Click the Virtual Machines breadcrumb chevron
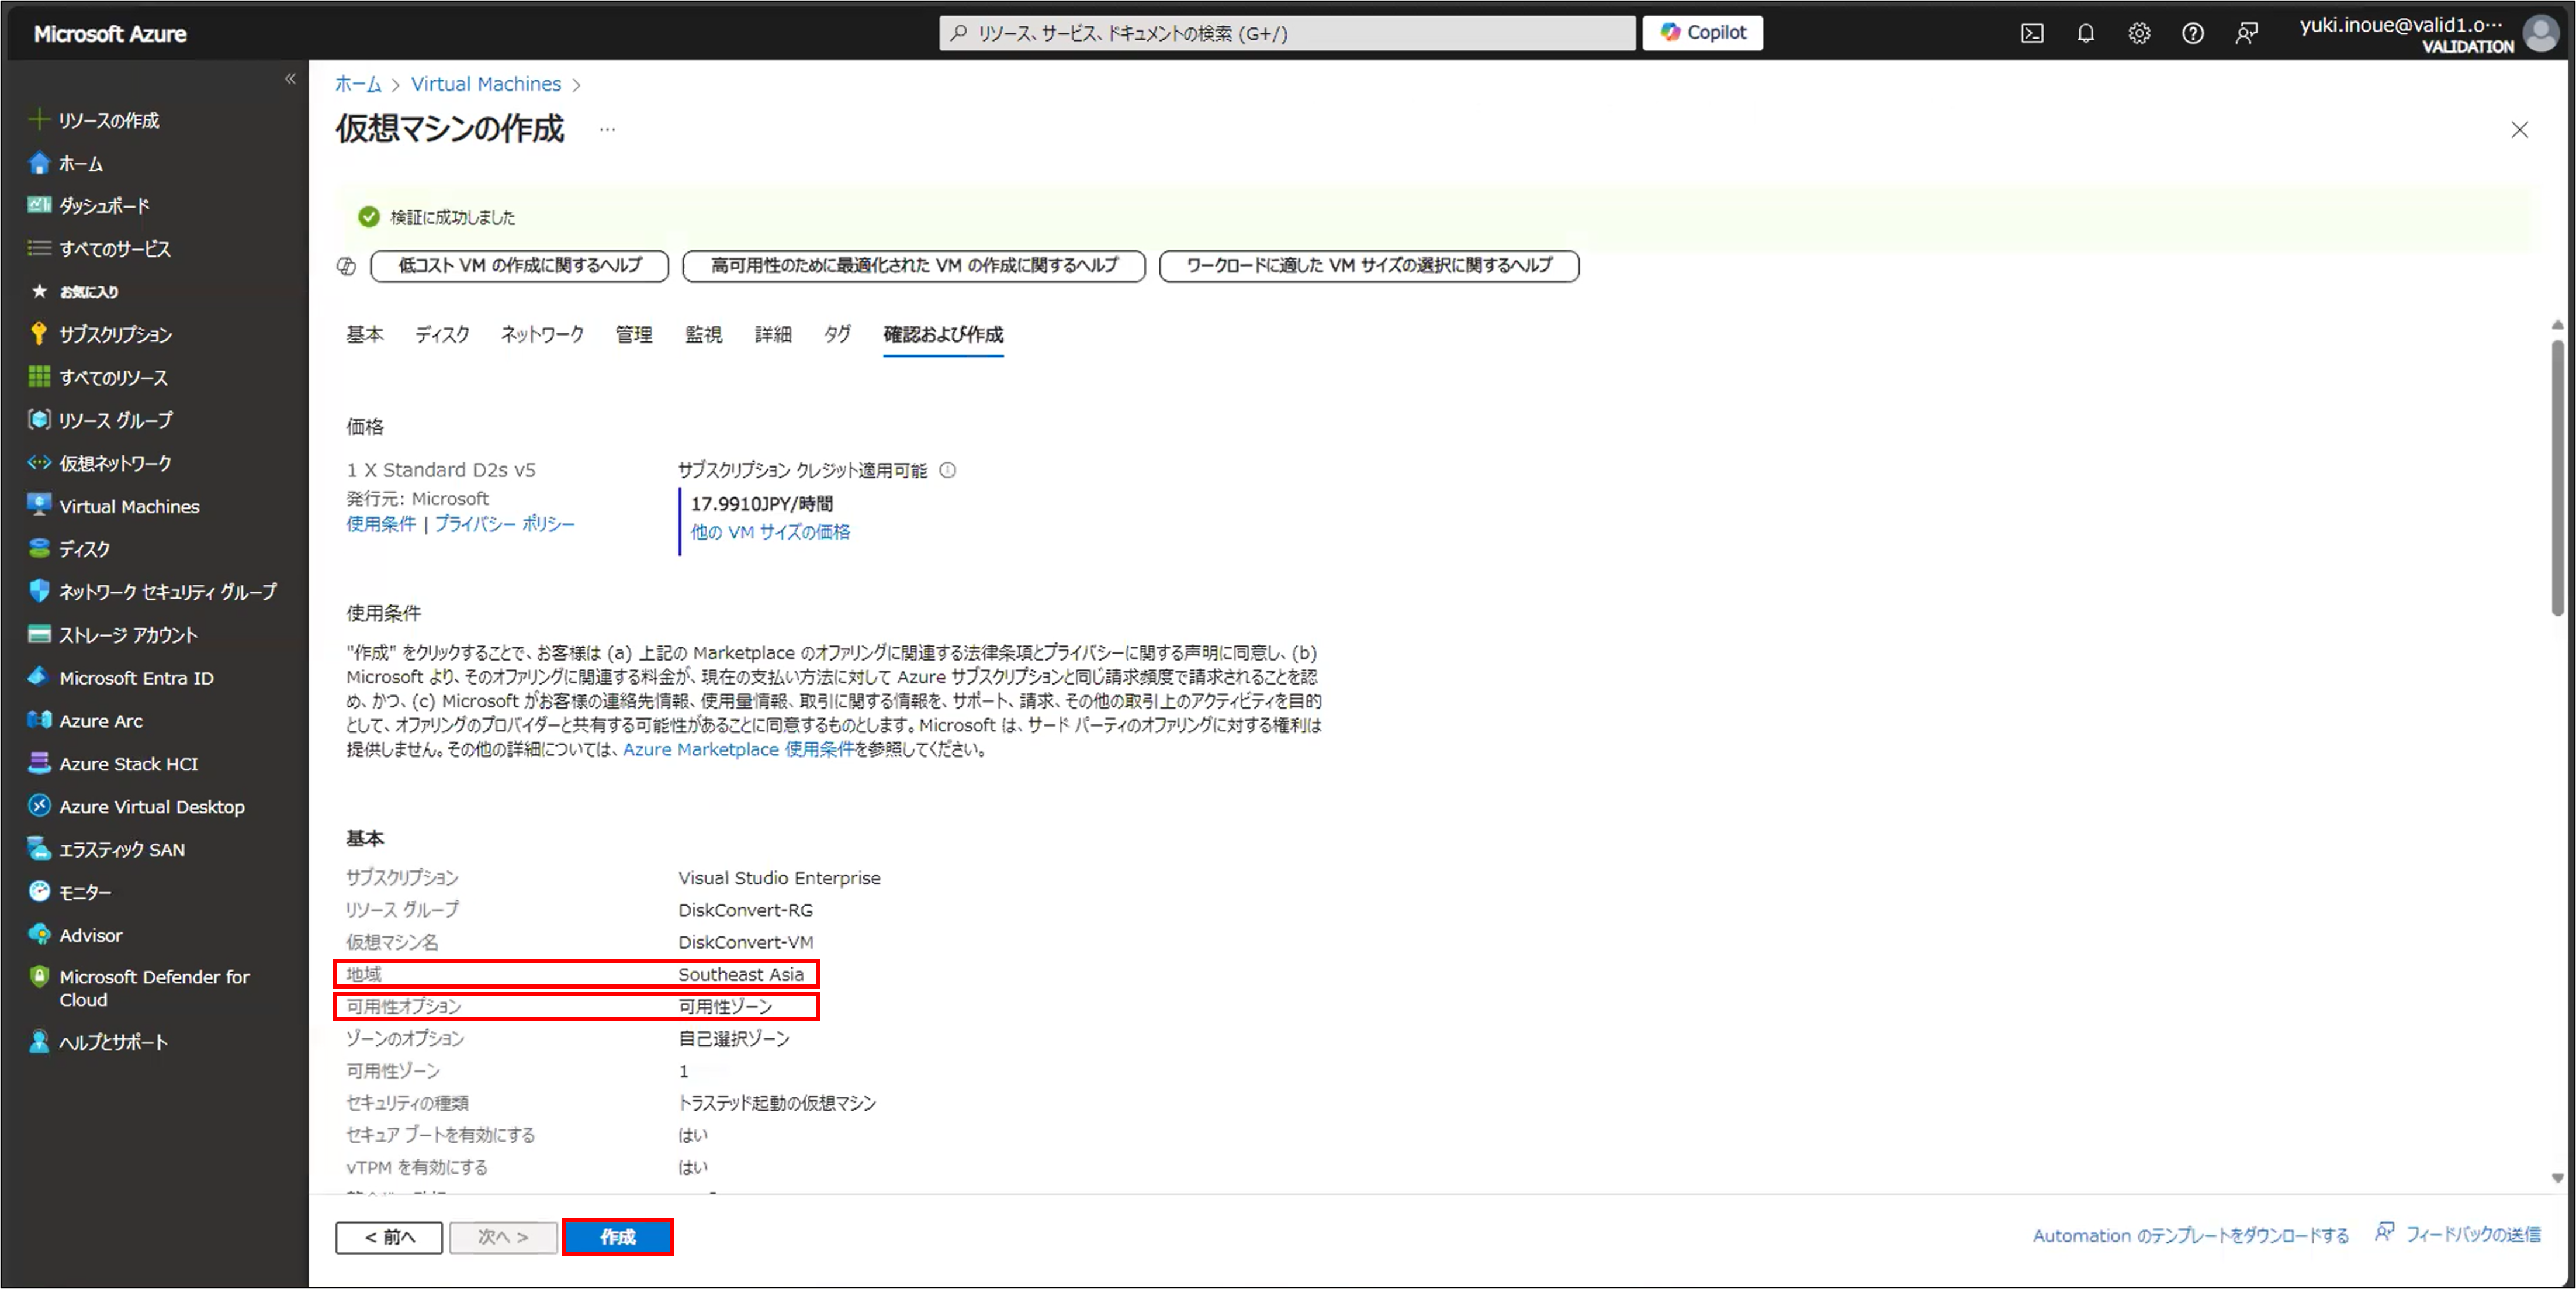The width and height of the screenshot is (2576, 1289). tap(576, 85)
